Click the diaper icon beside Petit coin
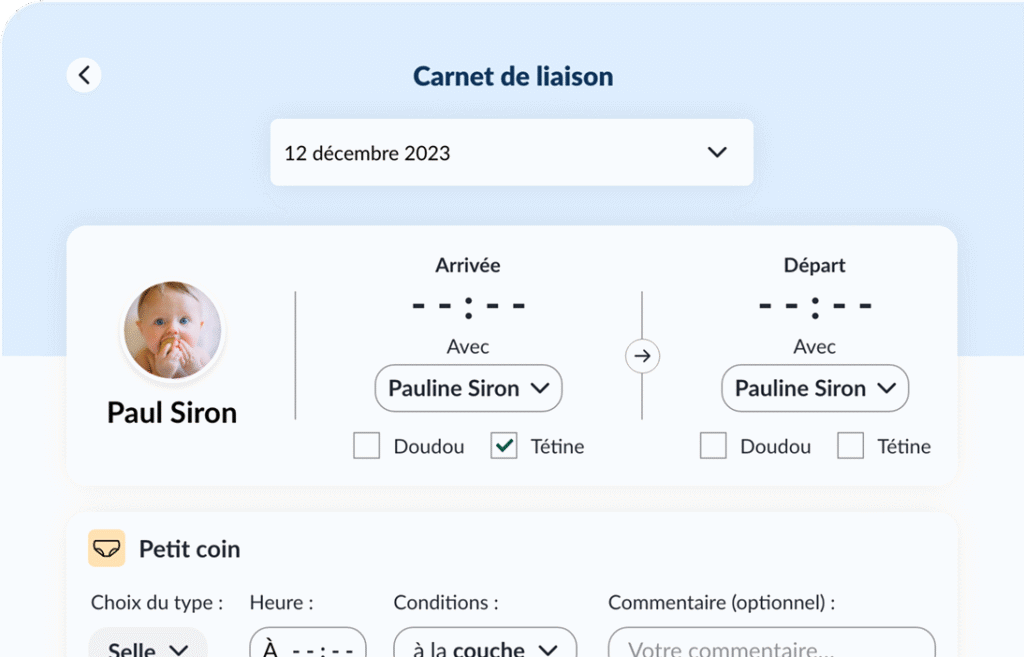The image size is (1024, 657). click(x=106, y=548)
